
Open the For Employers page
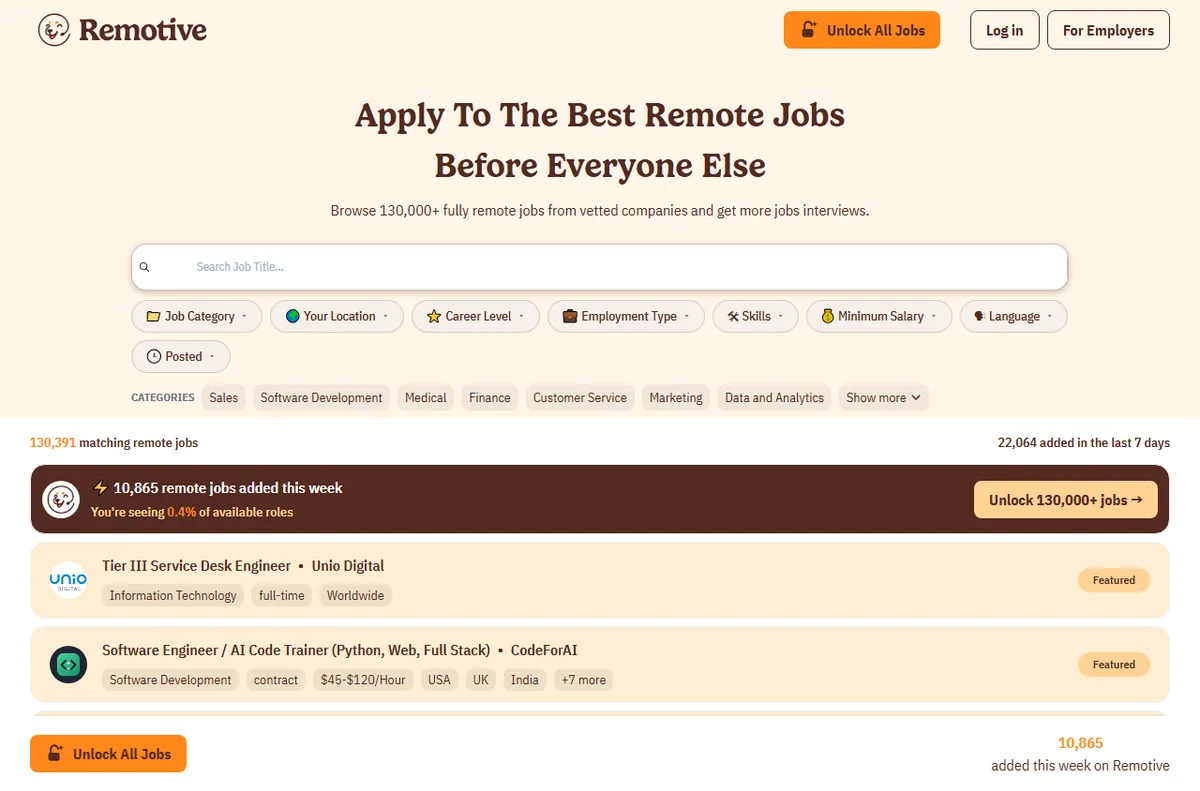[1108, 30]
